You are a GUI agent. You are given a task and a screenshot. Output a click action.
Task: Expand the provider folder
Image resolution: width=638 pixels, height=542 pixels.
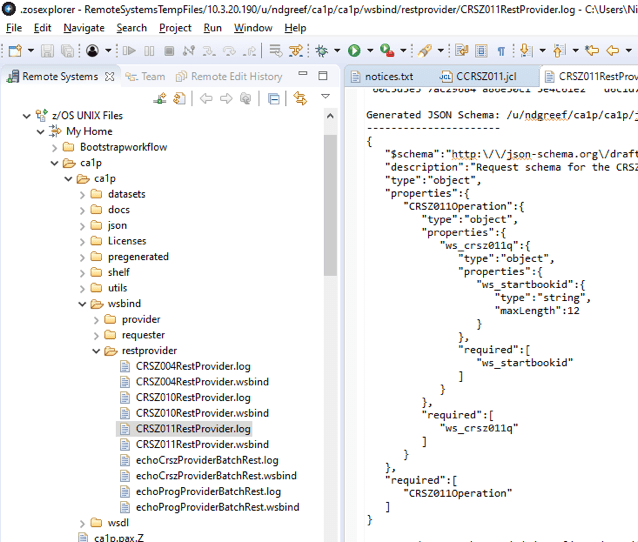point(96,320)
